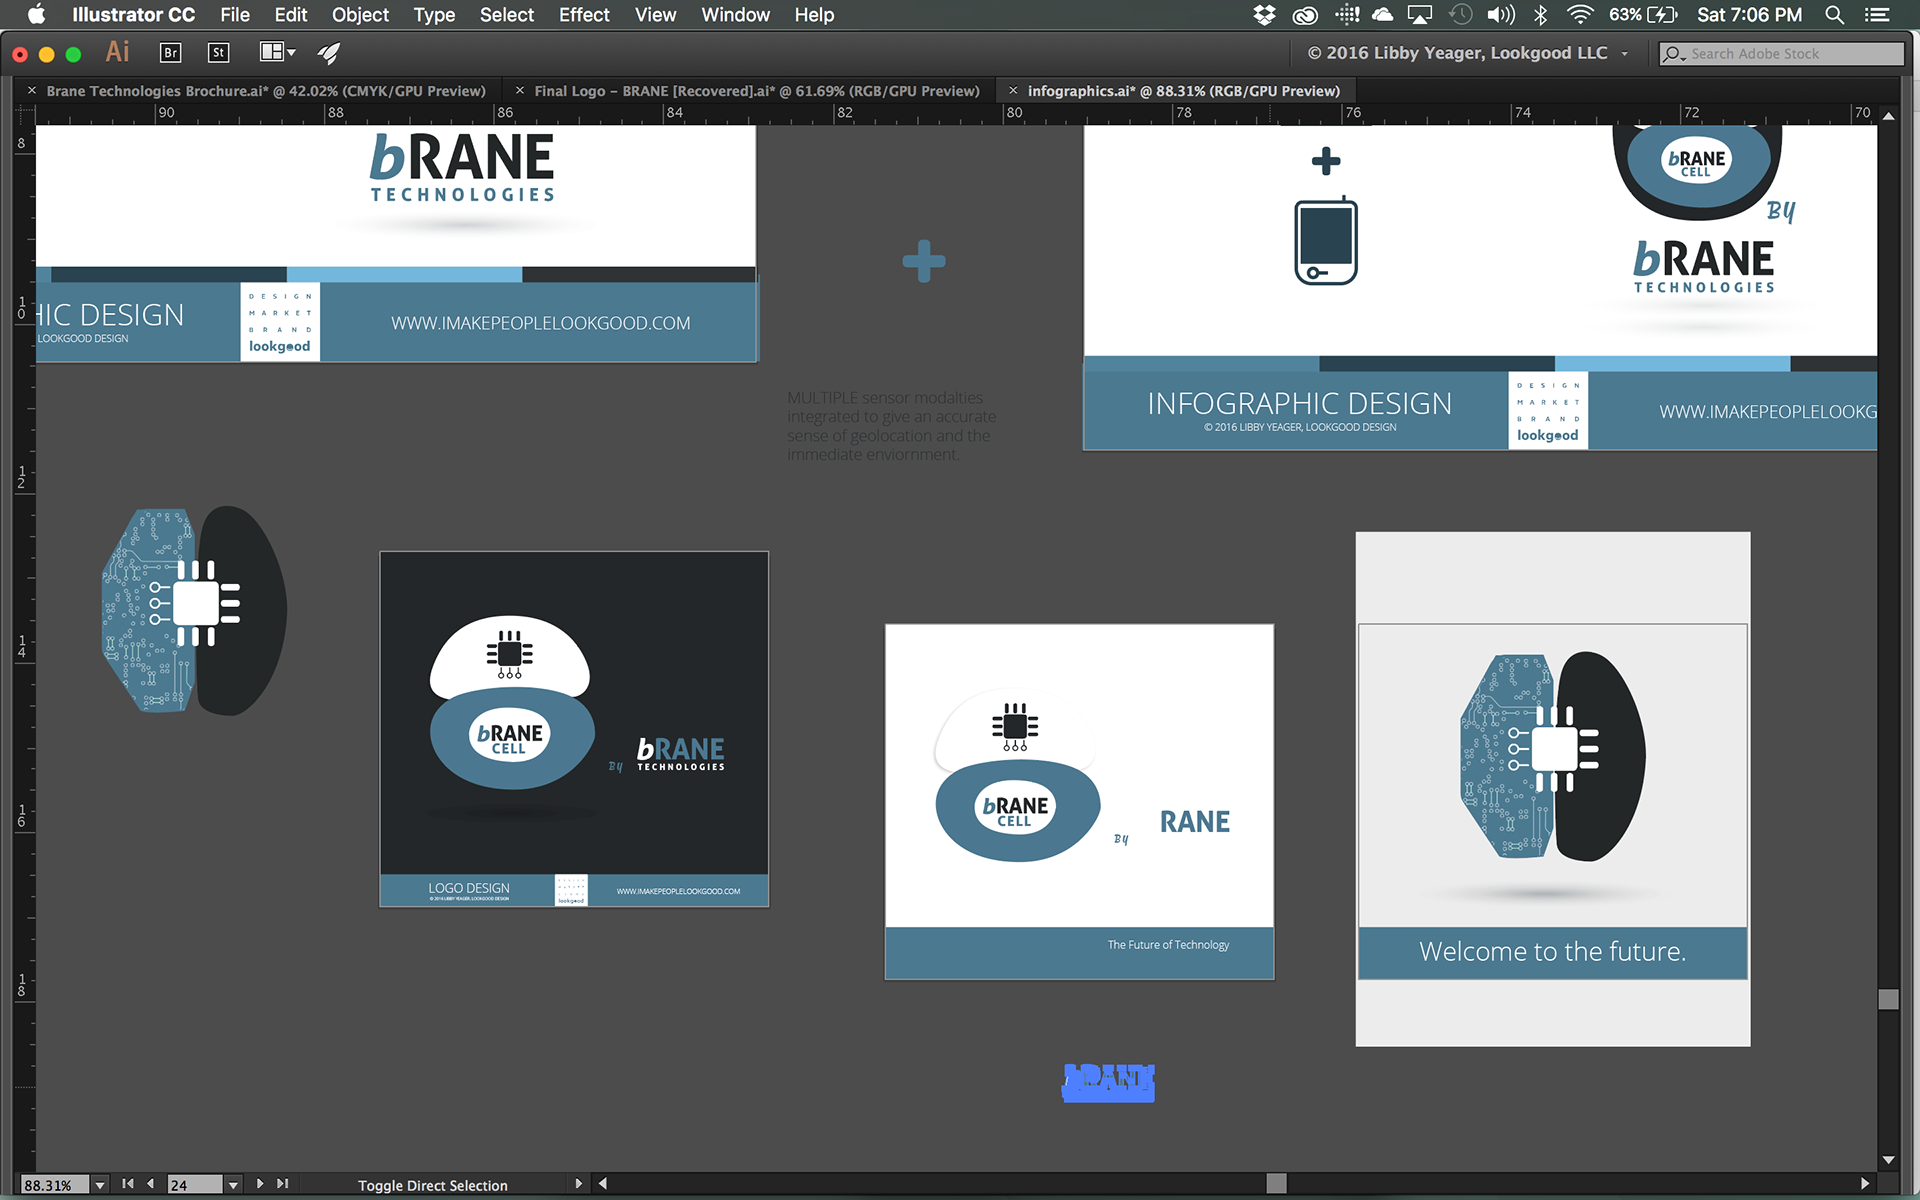Click the GPU Performance rocket icon
1920x1200 pixels.
pos(329,53)
